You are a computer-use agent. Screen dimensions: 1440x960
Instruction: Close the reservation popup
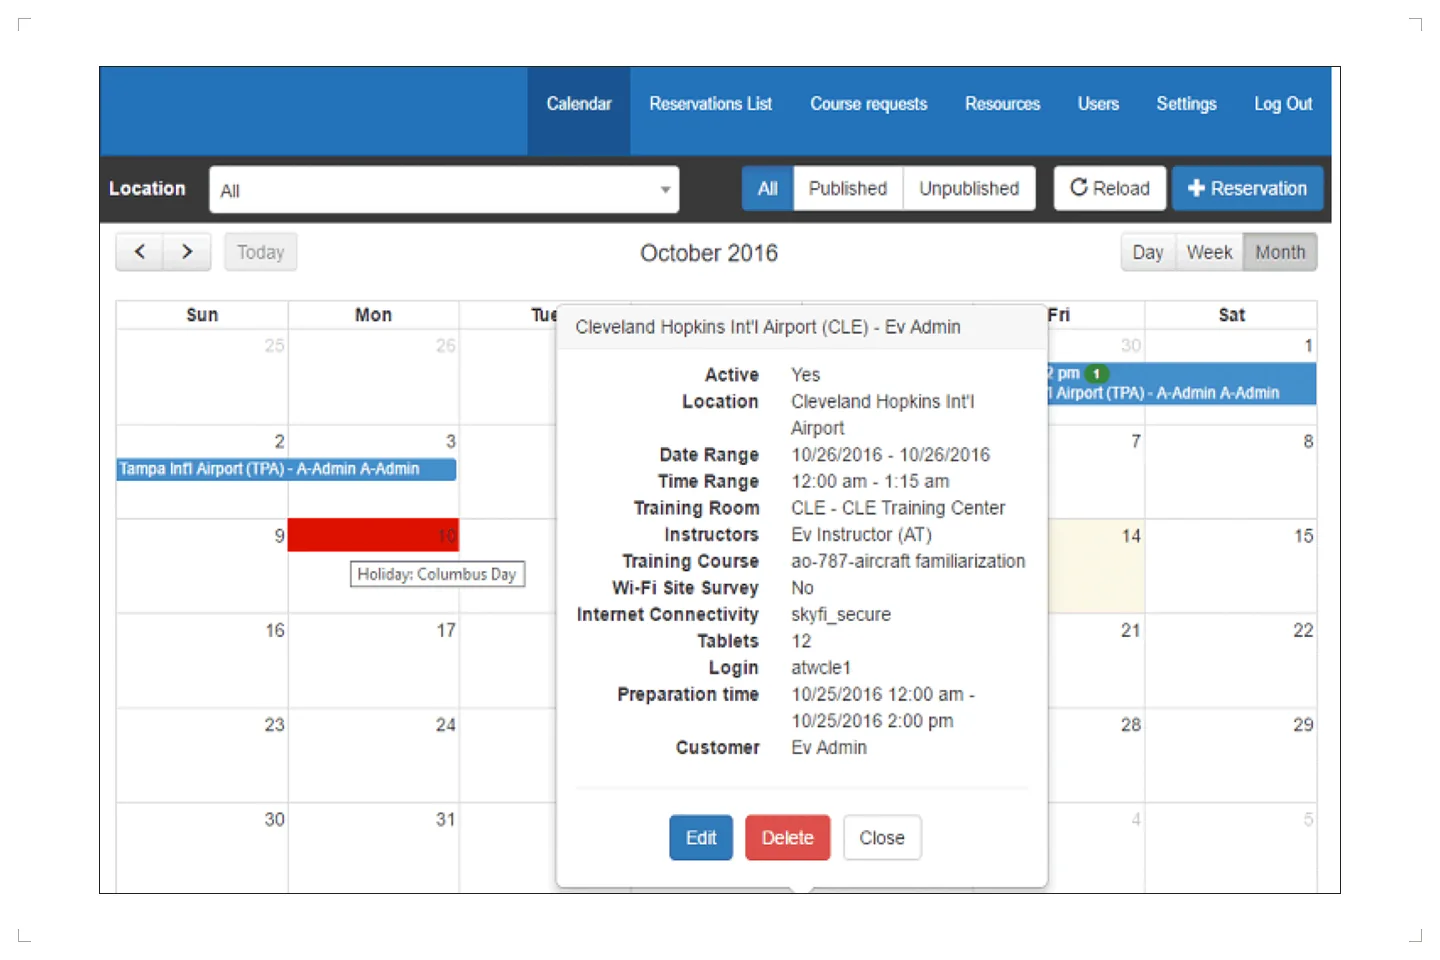click(x=882, y=838)
